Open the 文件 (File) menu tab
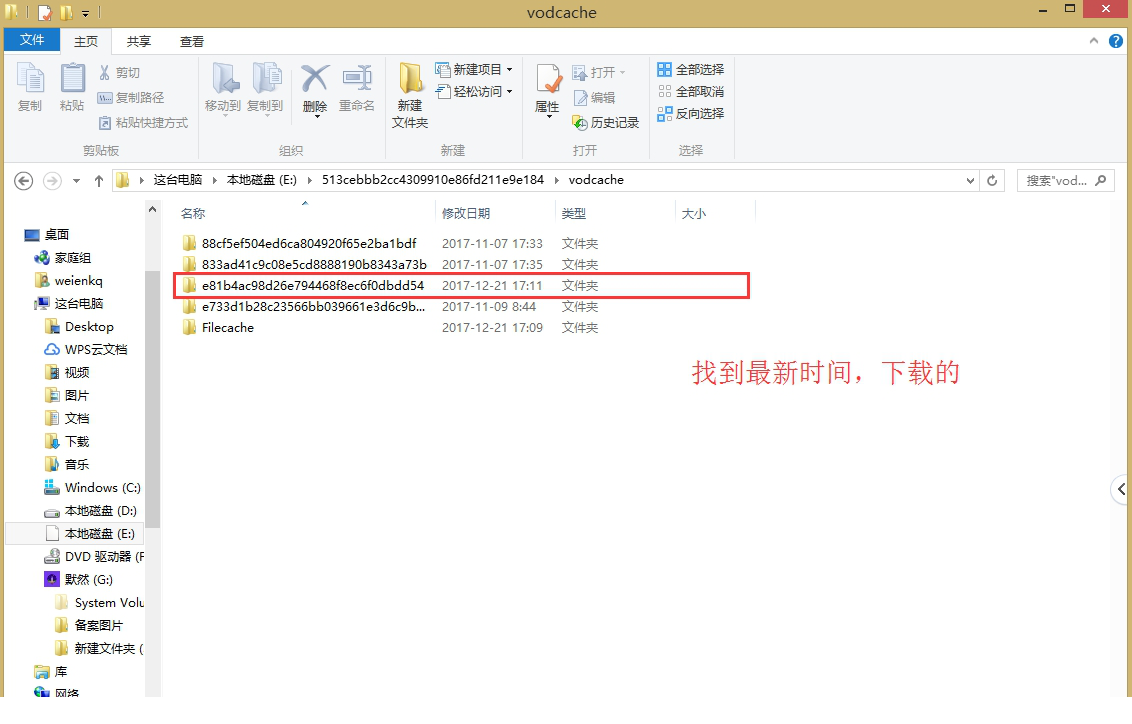The image size is (1132, 724). click(x=32, y=41)
